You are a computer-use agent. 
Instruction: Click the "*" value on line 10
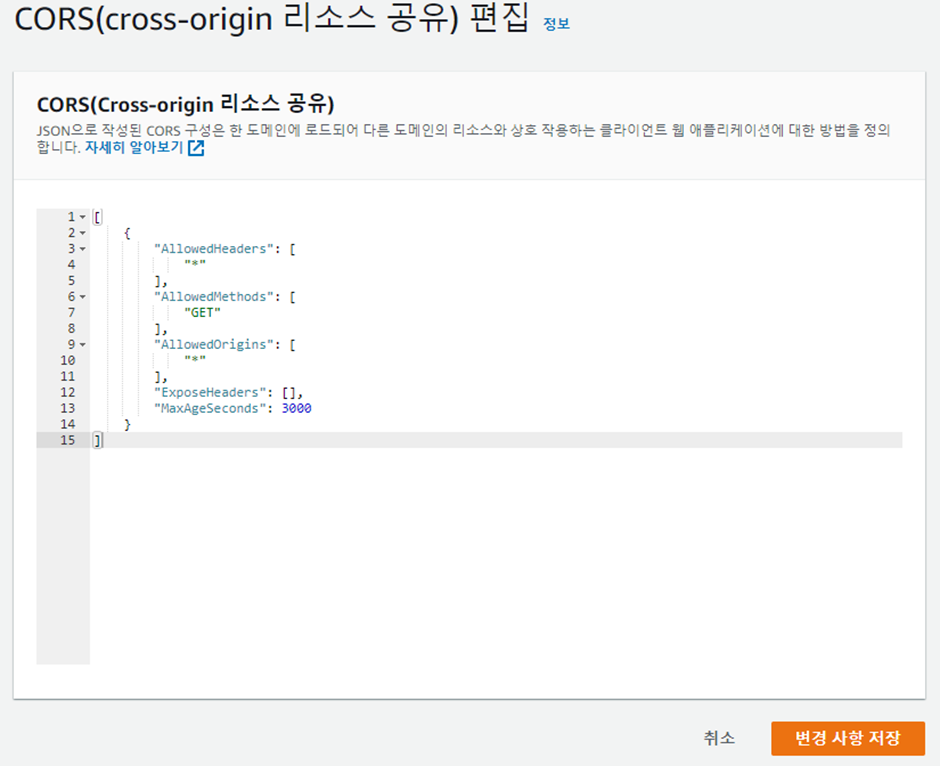tap(195, 360)
